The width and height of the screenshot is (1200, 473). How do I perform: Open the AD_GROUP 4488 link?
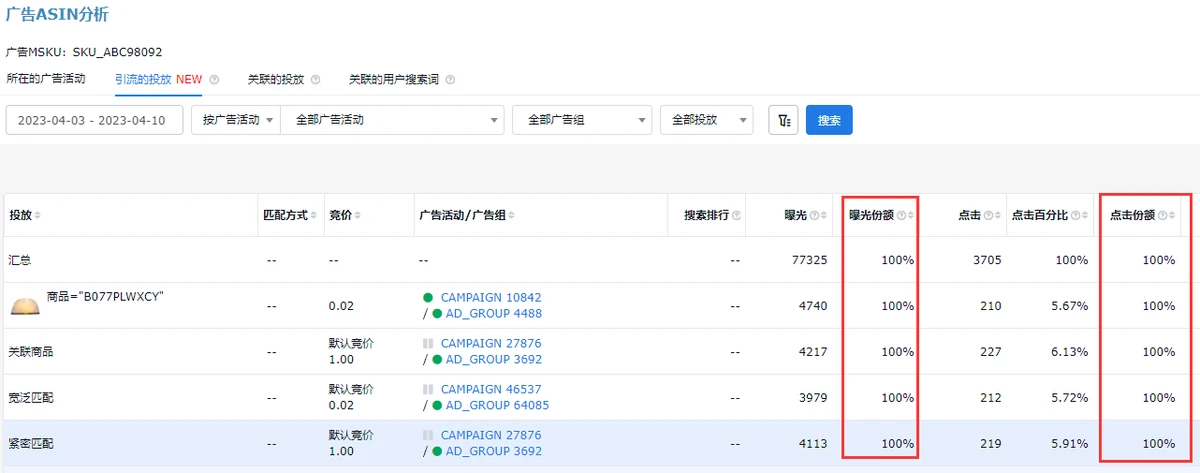coord(493,314)
